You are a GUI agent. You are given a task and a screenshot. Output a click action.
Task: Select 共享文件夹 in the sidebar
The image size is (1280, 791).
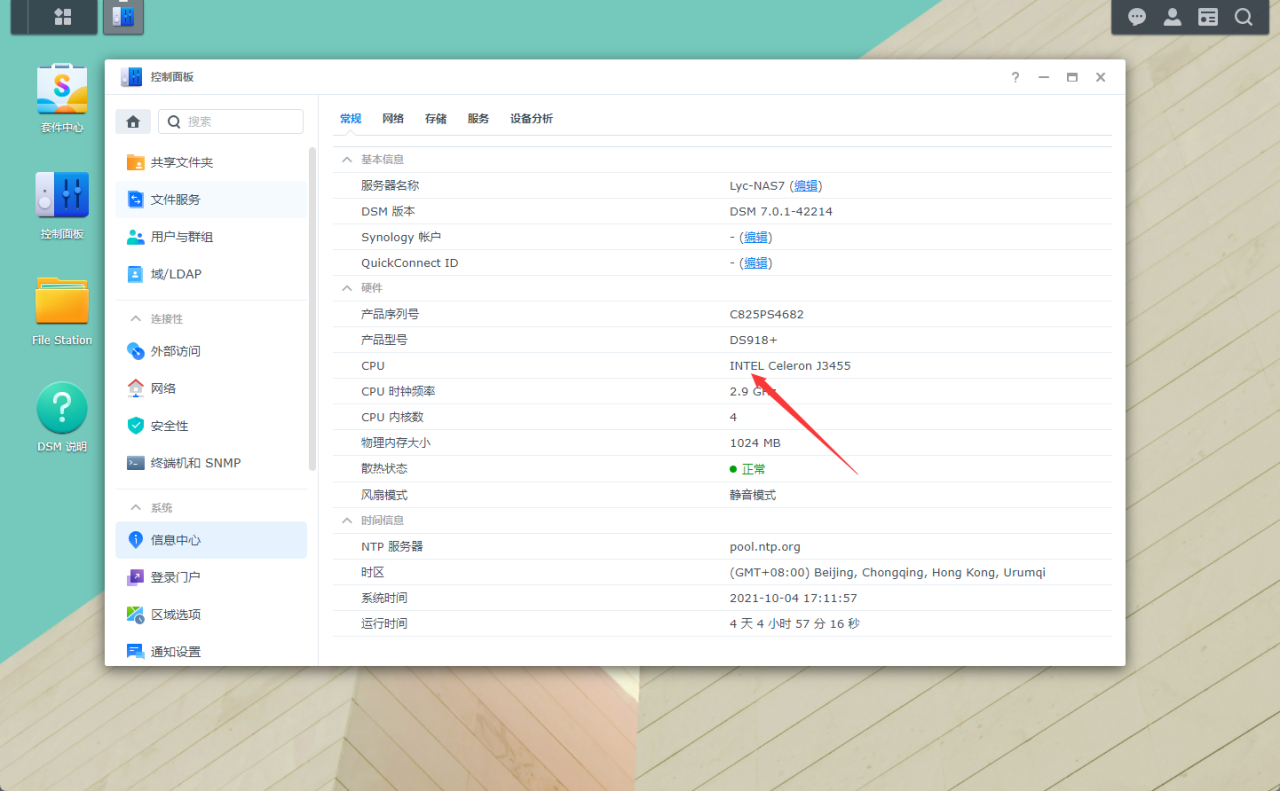pyautogui.click(x=183, y=161)
